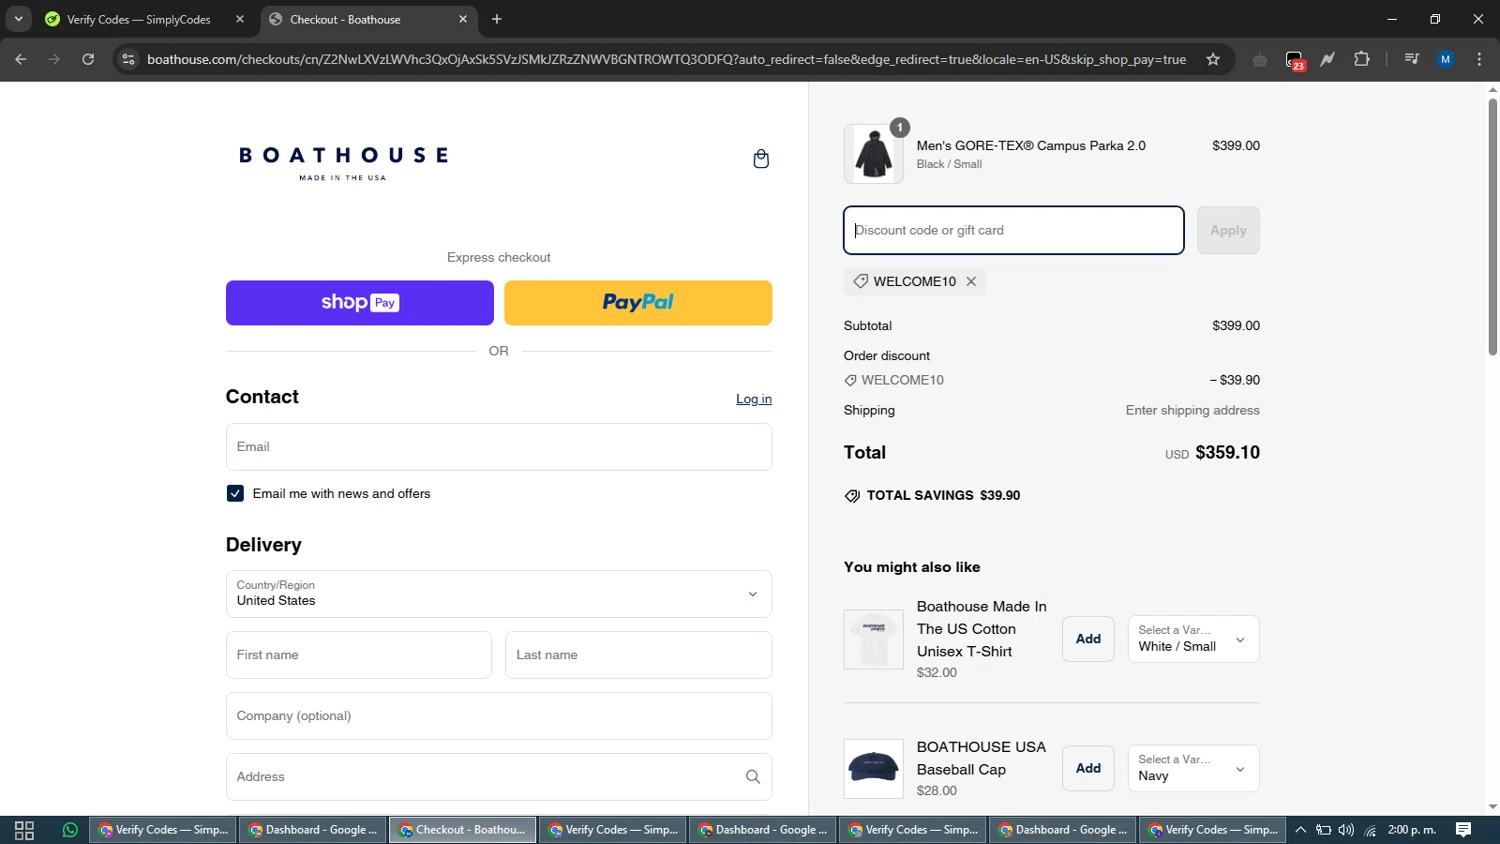The width and height of the screenshot is (1500, 844).
Task: Open the Baseball Cap variant dropdown Navy
Action: [x=1193, y=768]
